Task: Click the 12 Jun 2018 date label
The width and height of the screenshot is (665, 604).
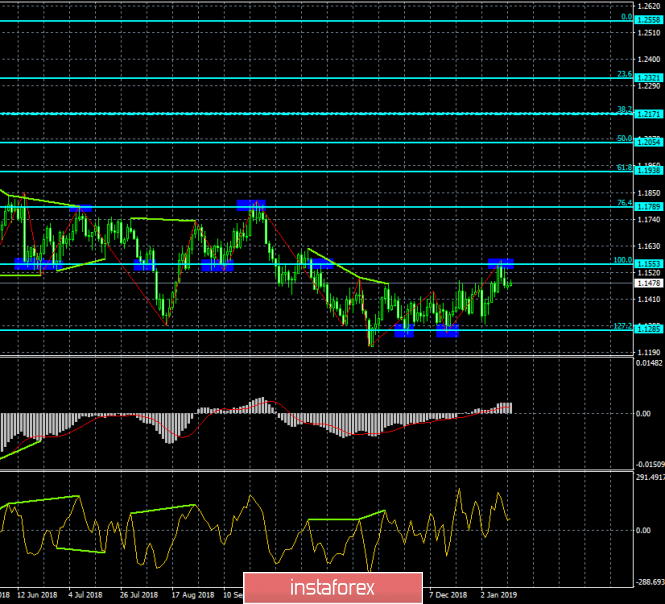Action: click(35, 593)
